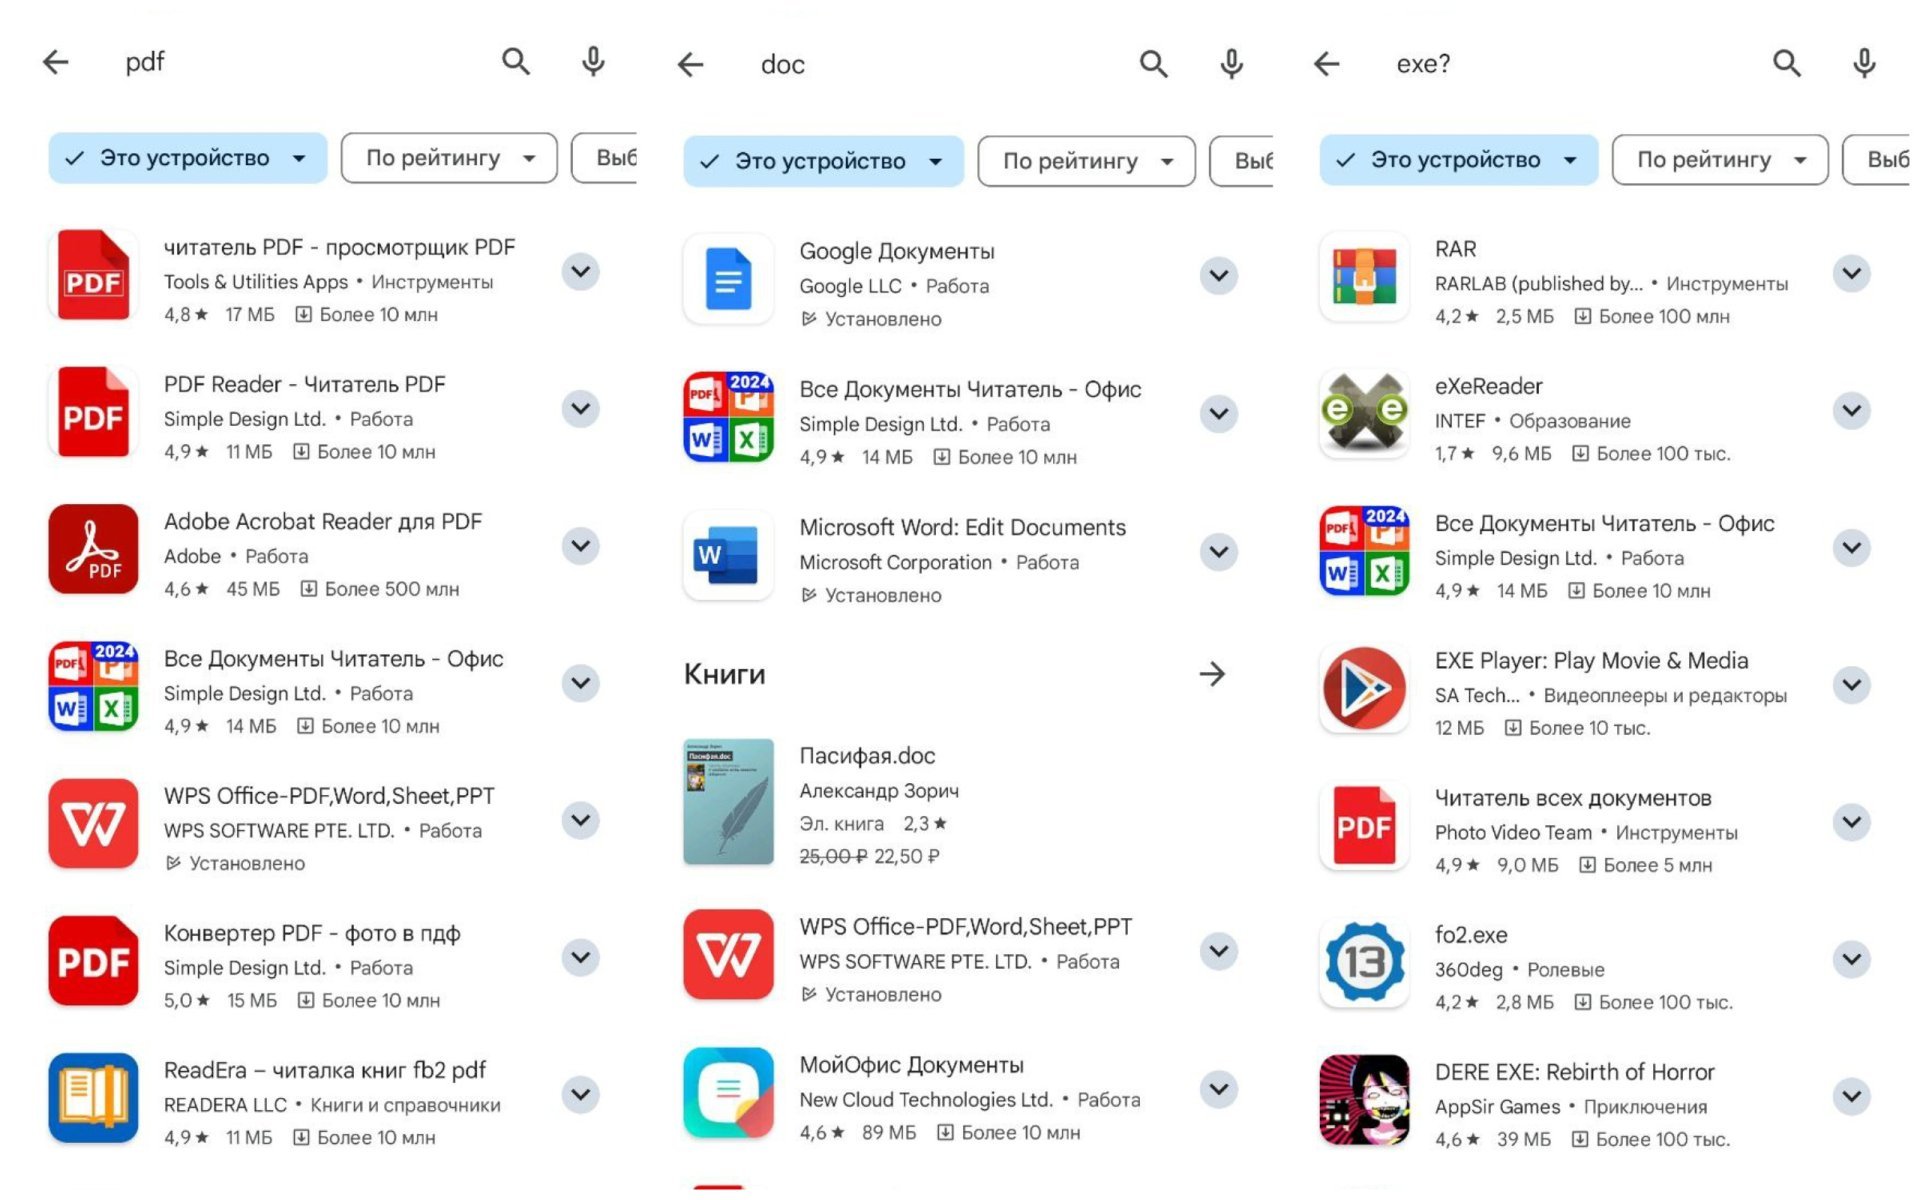This screenshot has height=1200, width=1920.
Task: Expand the МойОфис Документы row
Action: pos(1219,1090)
